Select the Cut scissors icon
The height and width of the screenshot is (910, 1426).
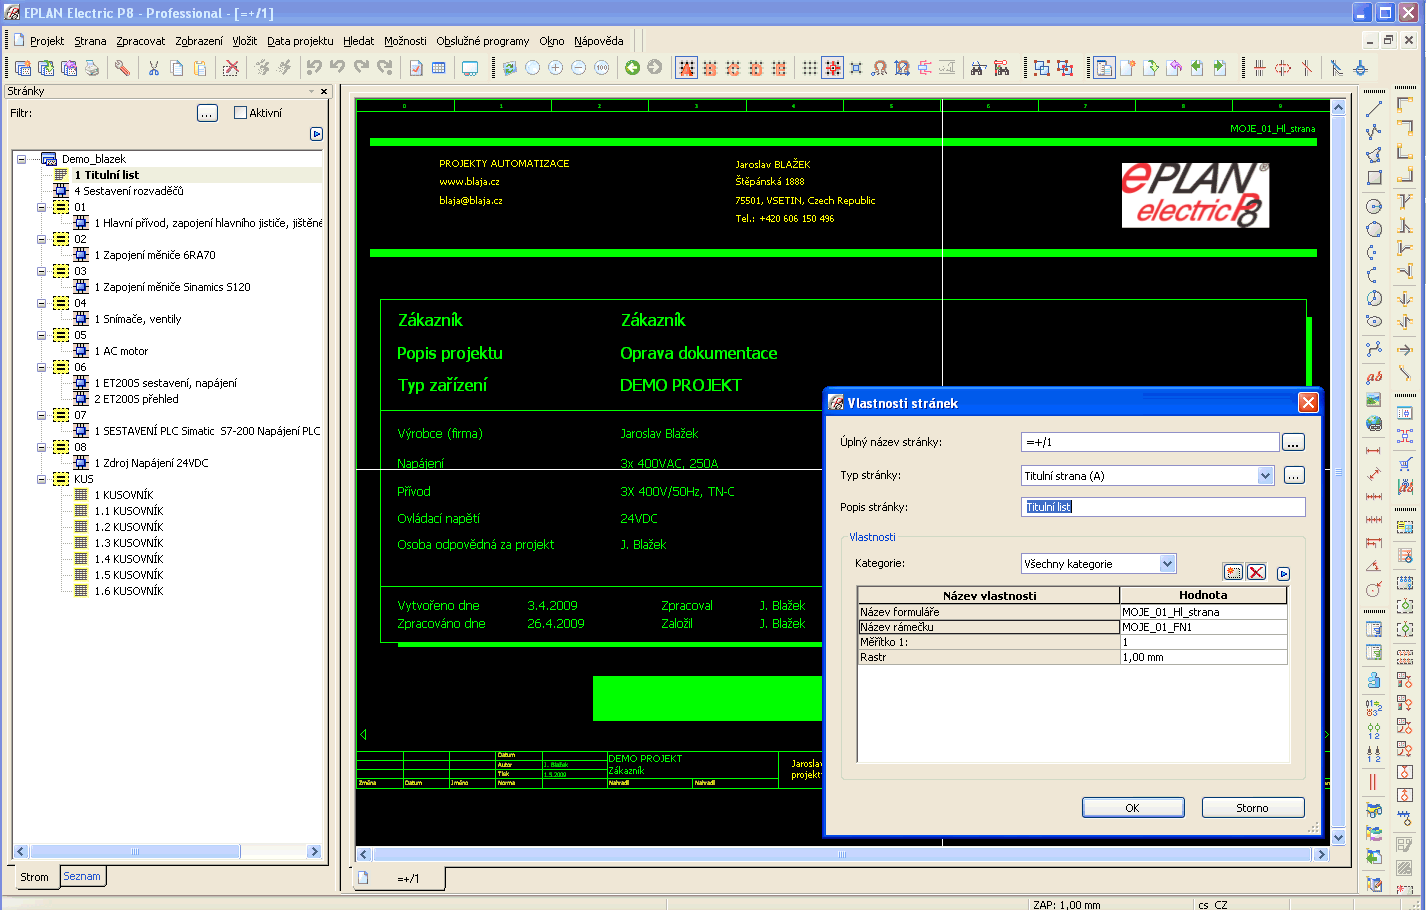[154, 68]
